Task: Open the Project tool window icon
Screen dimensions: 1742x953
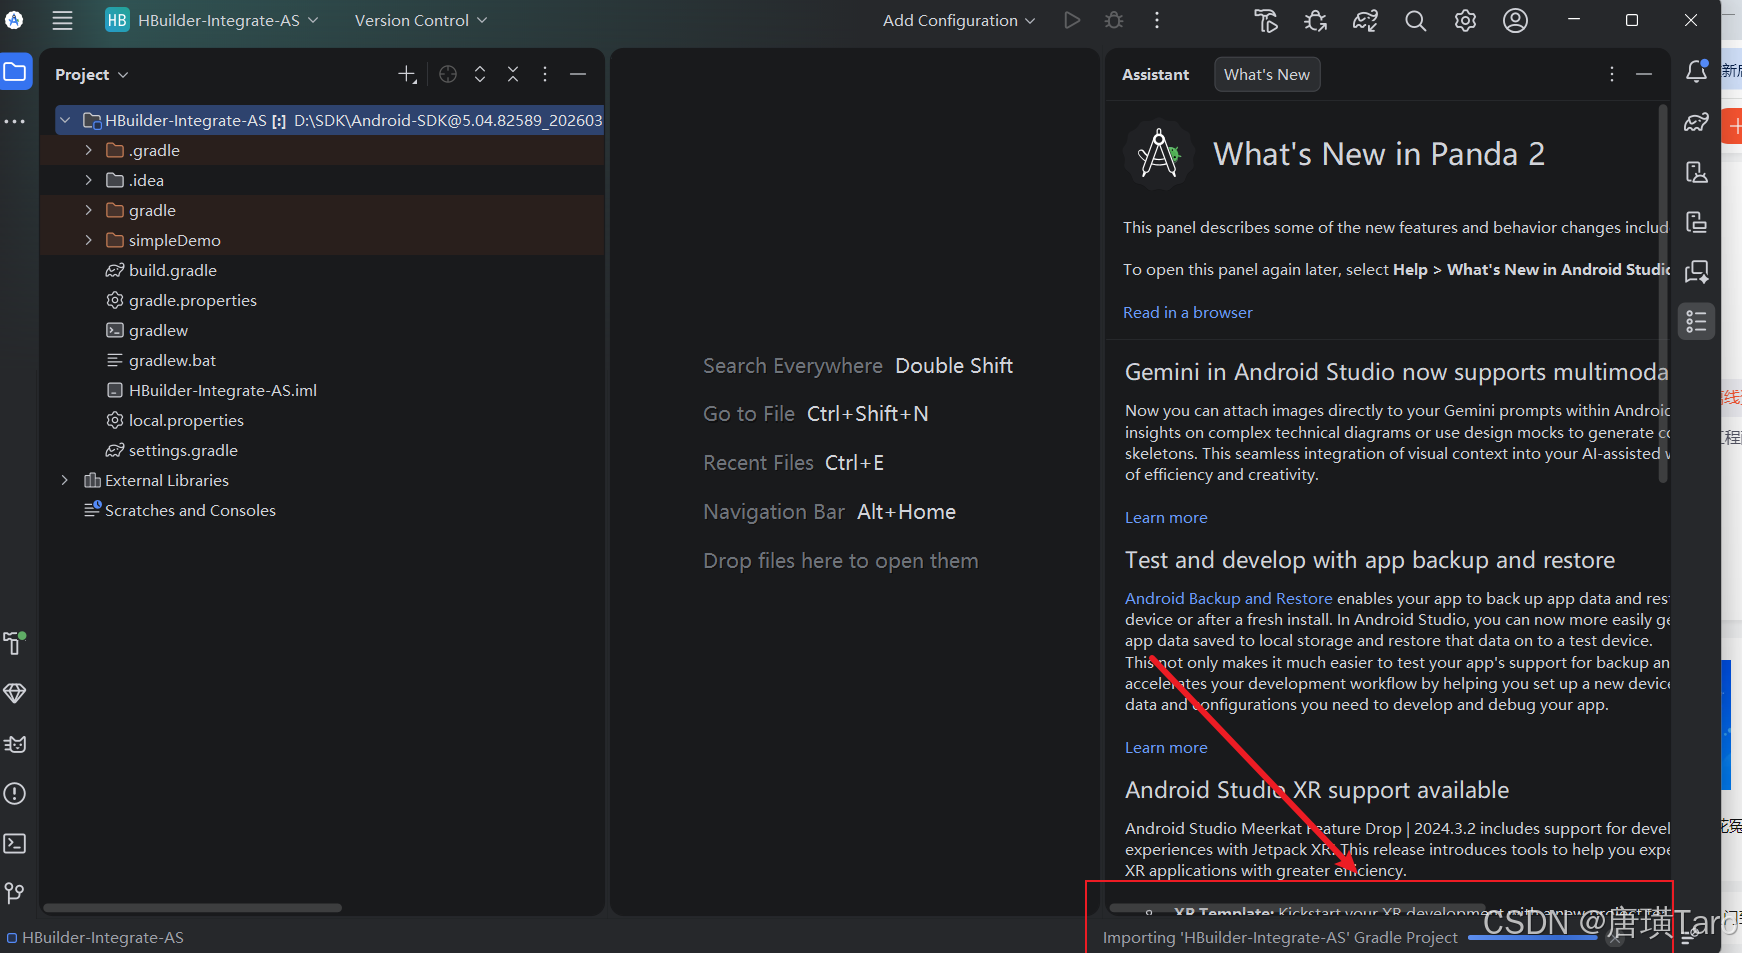Action: coord(15,72)
